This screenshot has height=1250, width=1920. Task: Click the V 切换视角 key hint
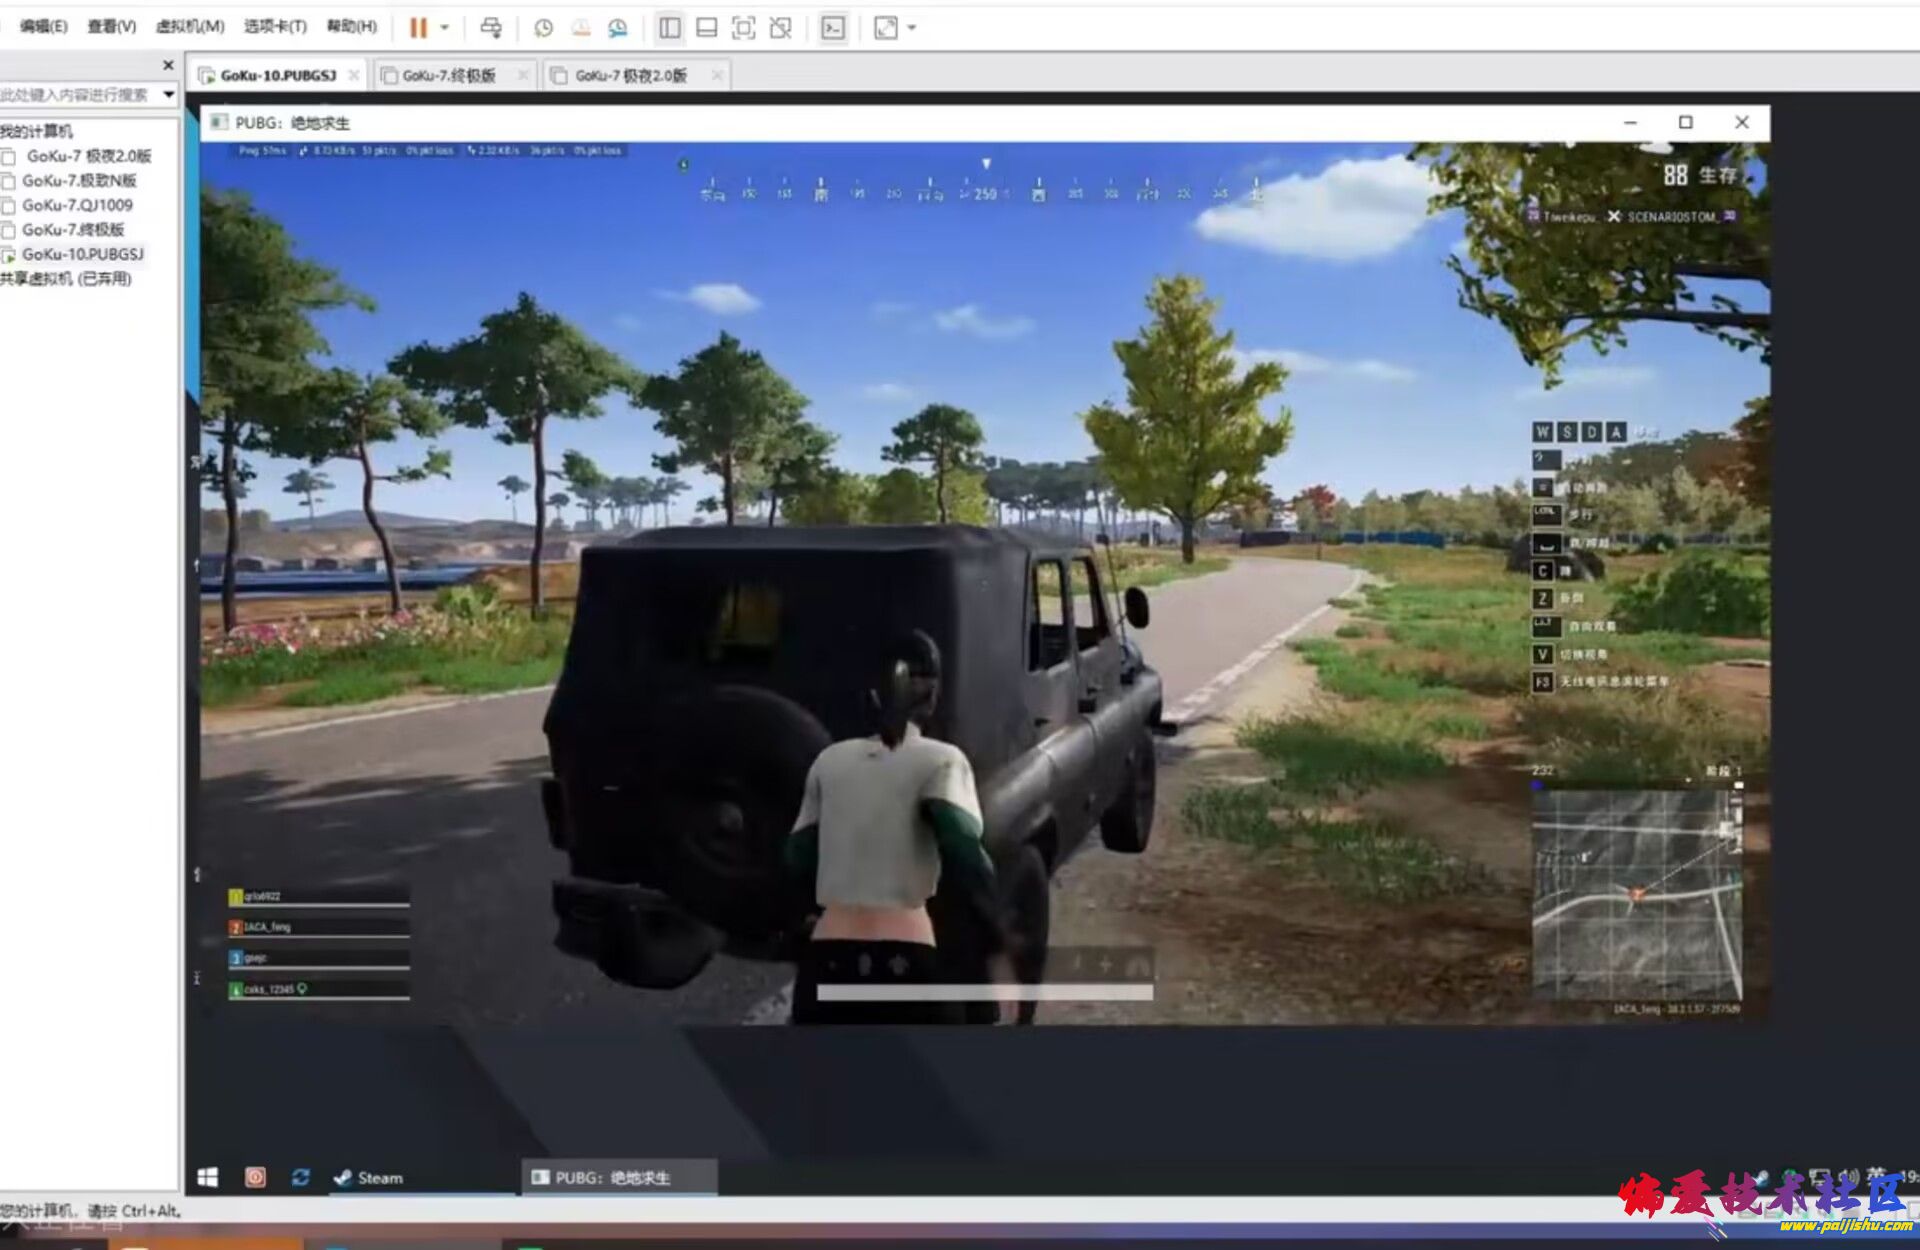pyautogui.click(x=1571, y=654)
